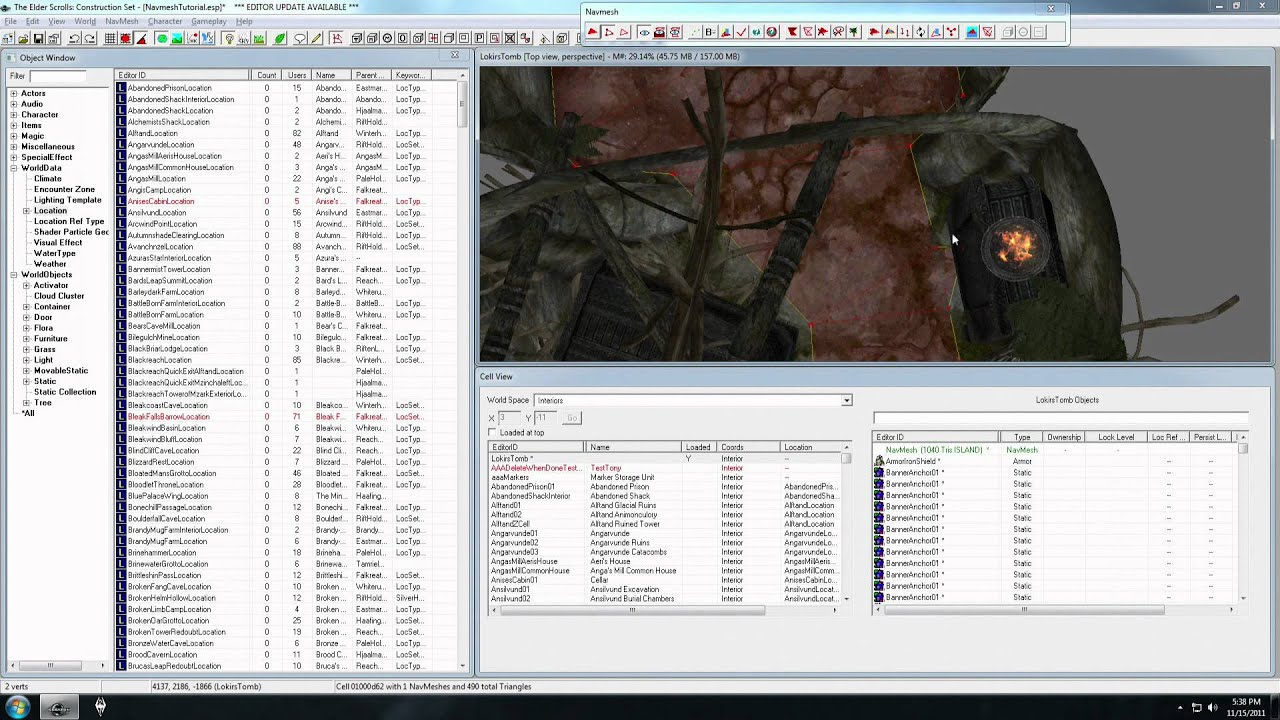This screenshot has height=720, width=1280.
Task: Expand the Magic category in the Object Window
Action: [x=14, y=136]
